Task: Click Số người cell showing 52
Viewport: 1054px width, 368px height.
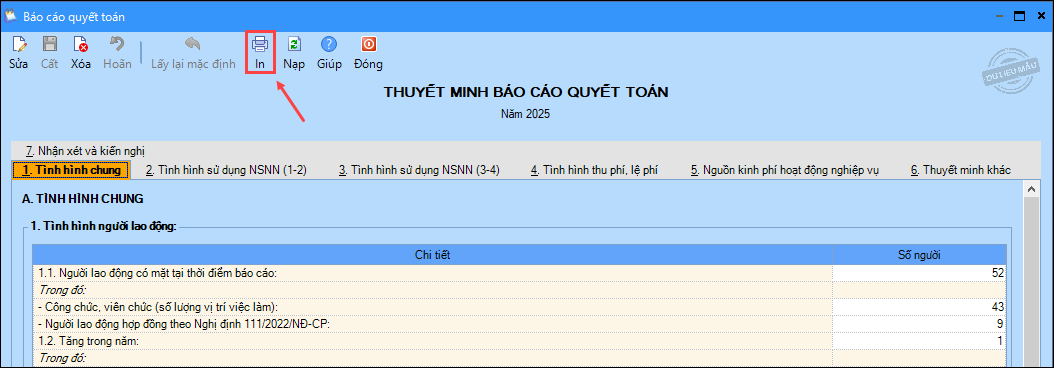Action: (x=920, y=272)
